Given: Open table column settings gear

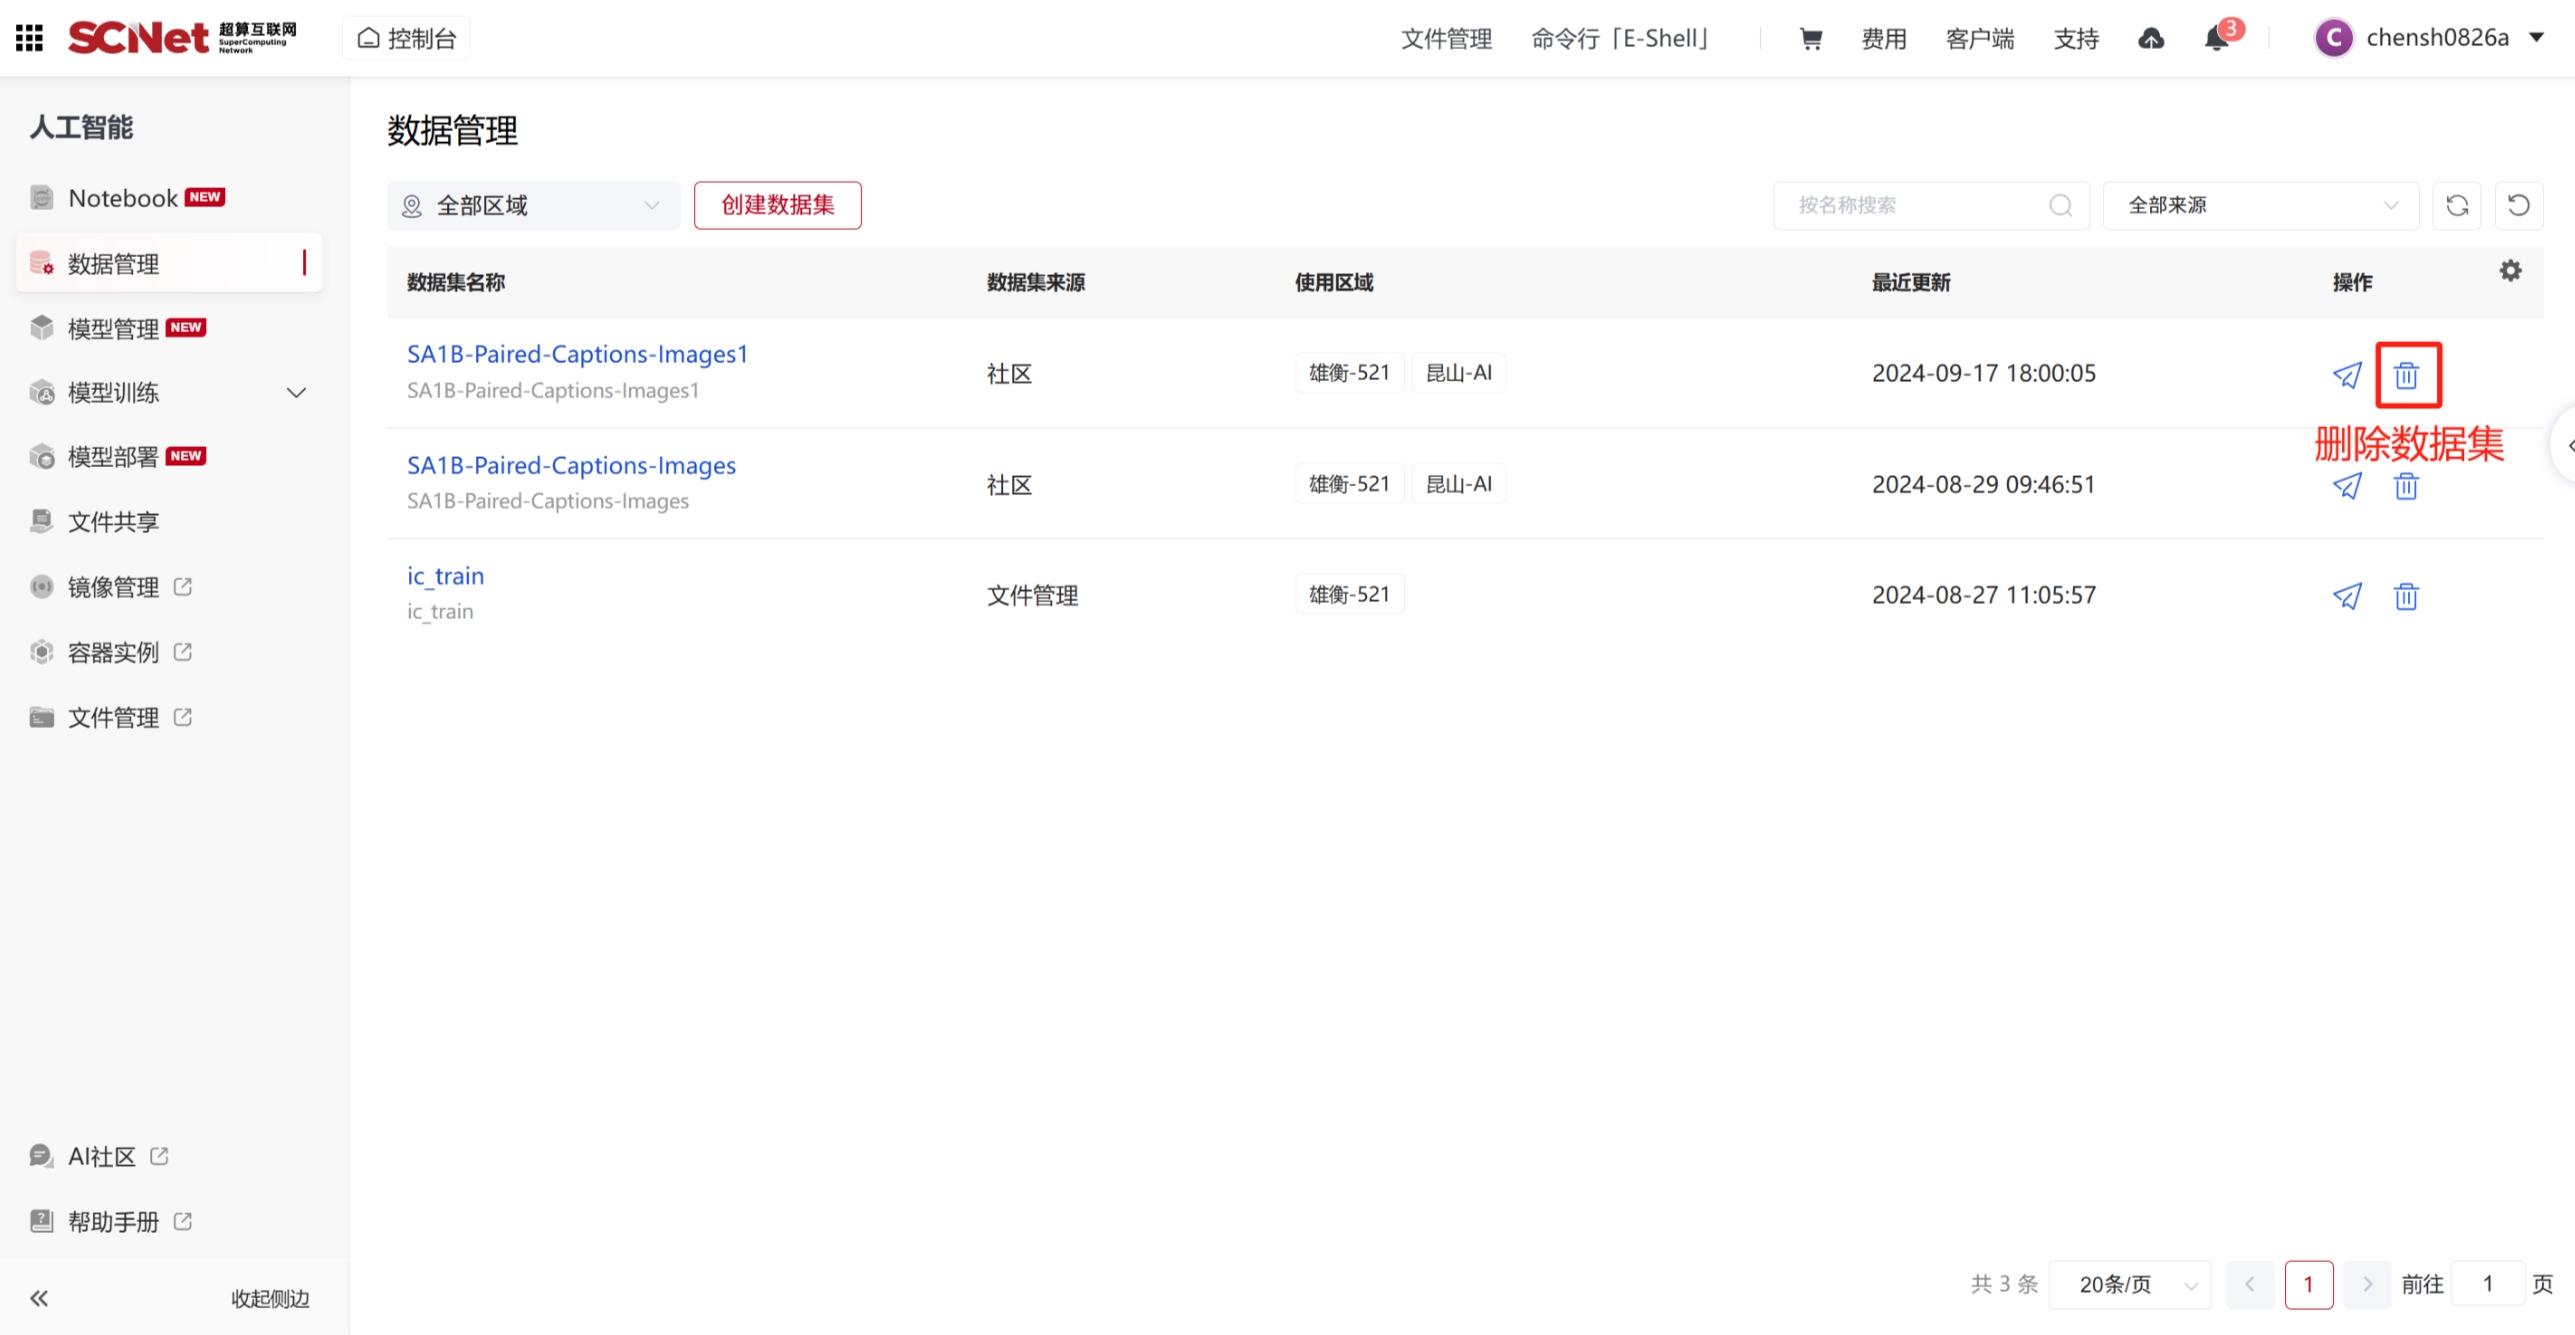Looking at the screenshot, I should click(2510, 271).
